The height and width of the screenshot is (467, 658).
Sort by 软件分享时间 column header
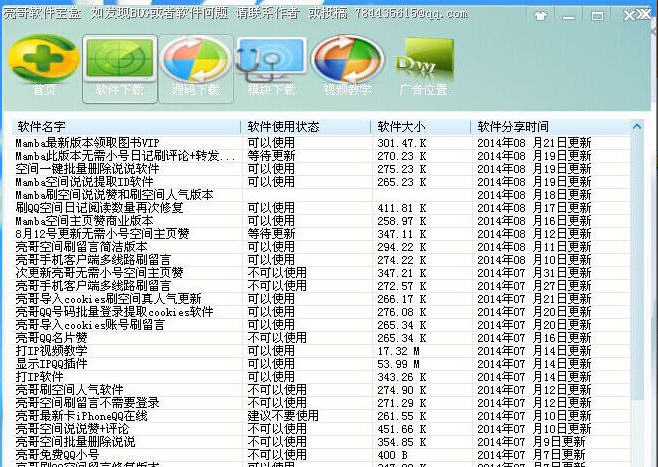(551, 127)
